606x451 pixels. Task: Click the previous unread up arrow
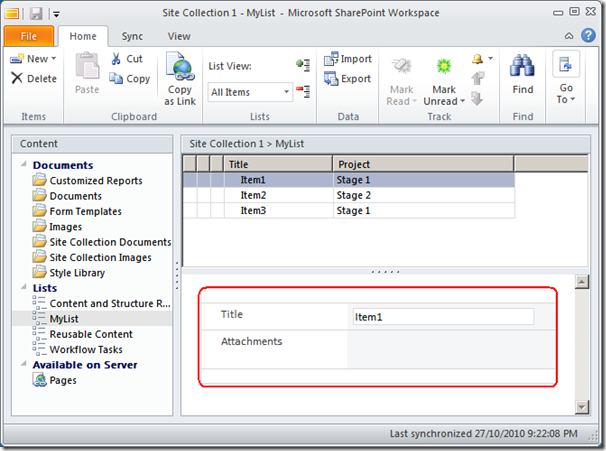pos(478,78)
